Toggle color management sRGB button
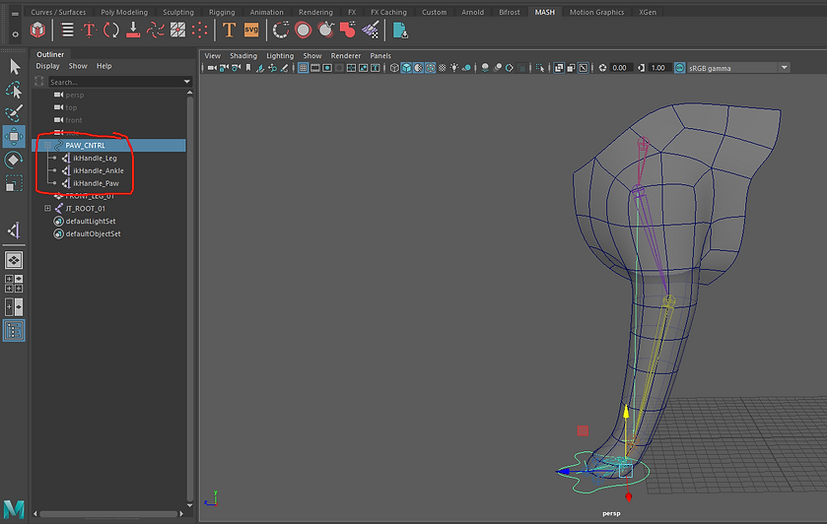Screen dimensions: 827x524 pos(680,68)
